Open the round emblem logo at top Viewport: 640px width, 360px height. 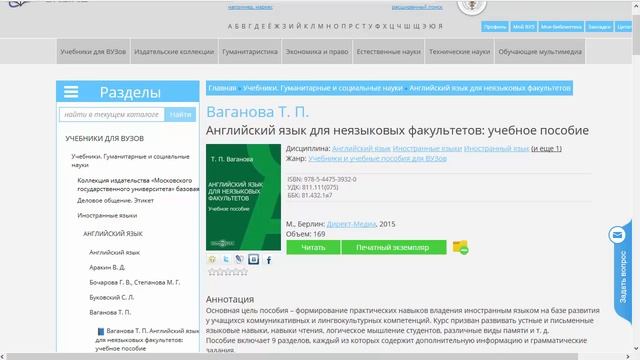coord(472,6)
